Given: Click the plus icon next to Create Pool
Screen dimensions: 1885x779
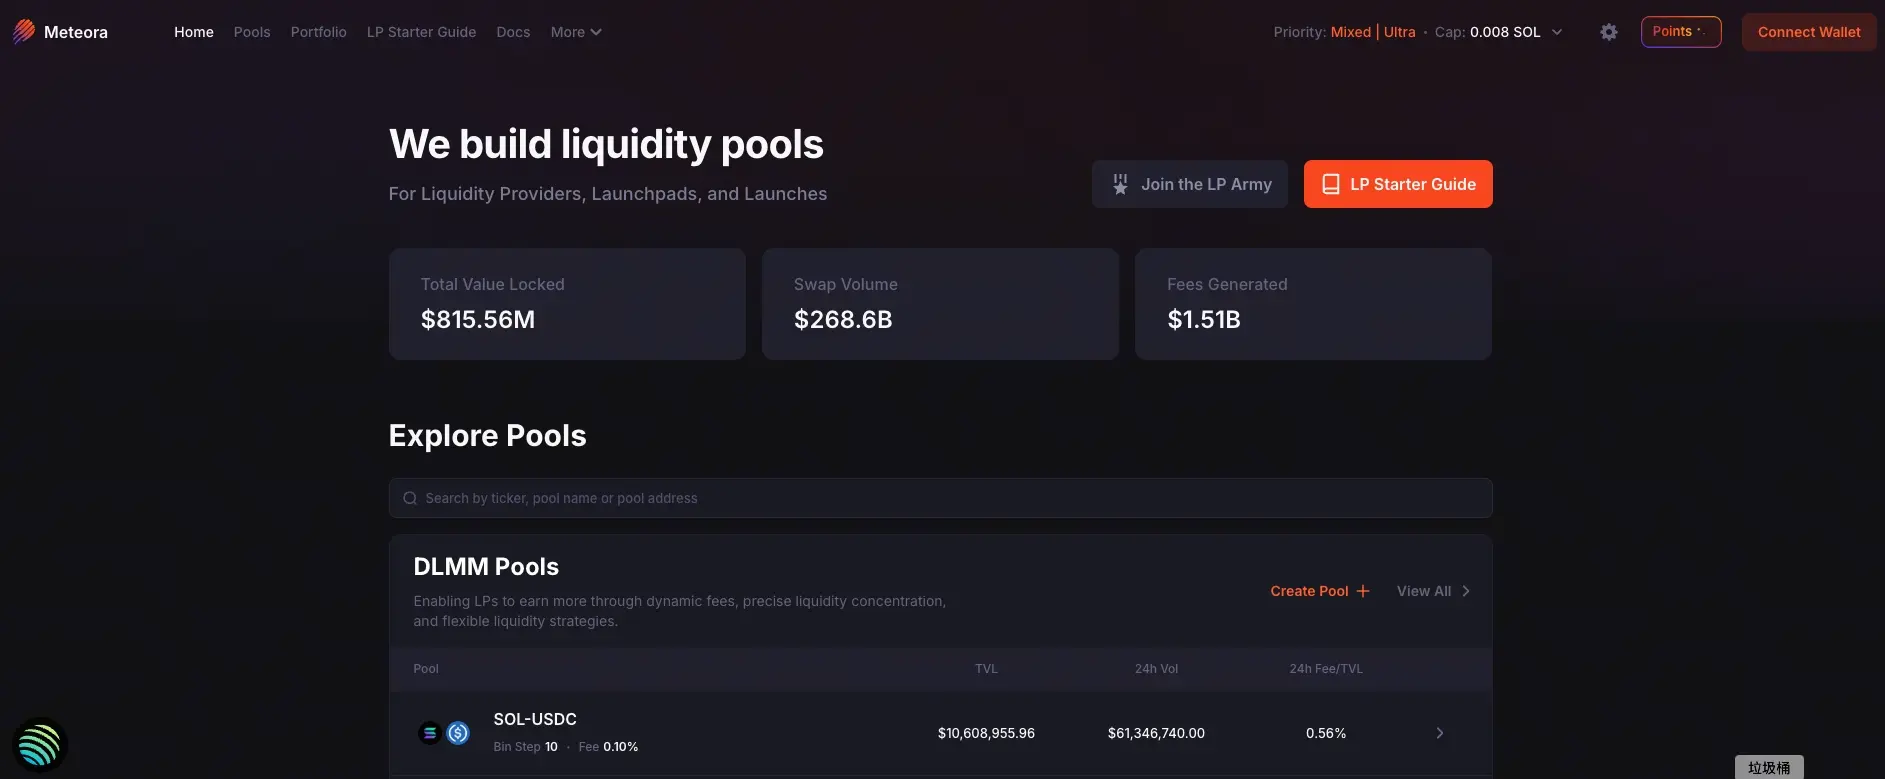Looking at the screenshot, I should [1363, 591].
